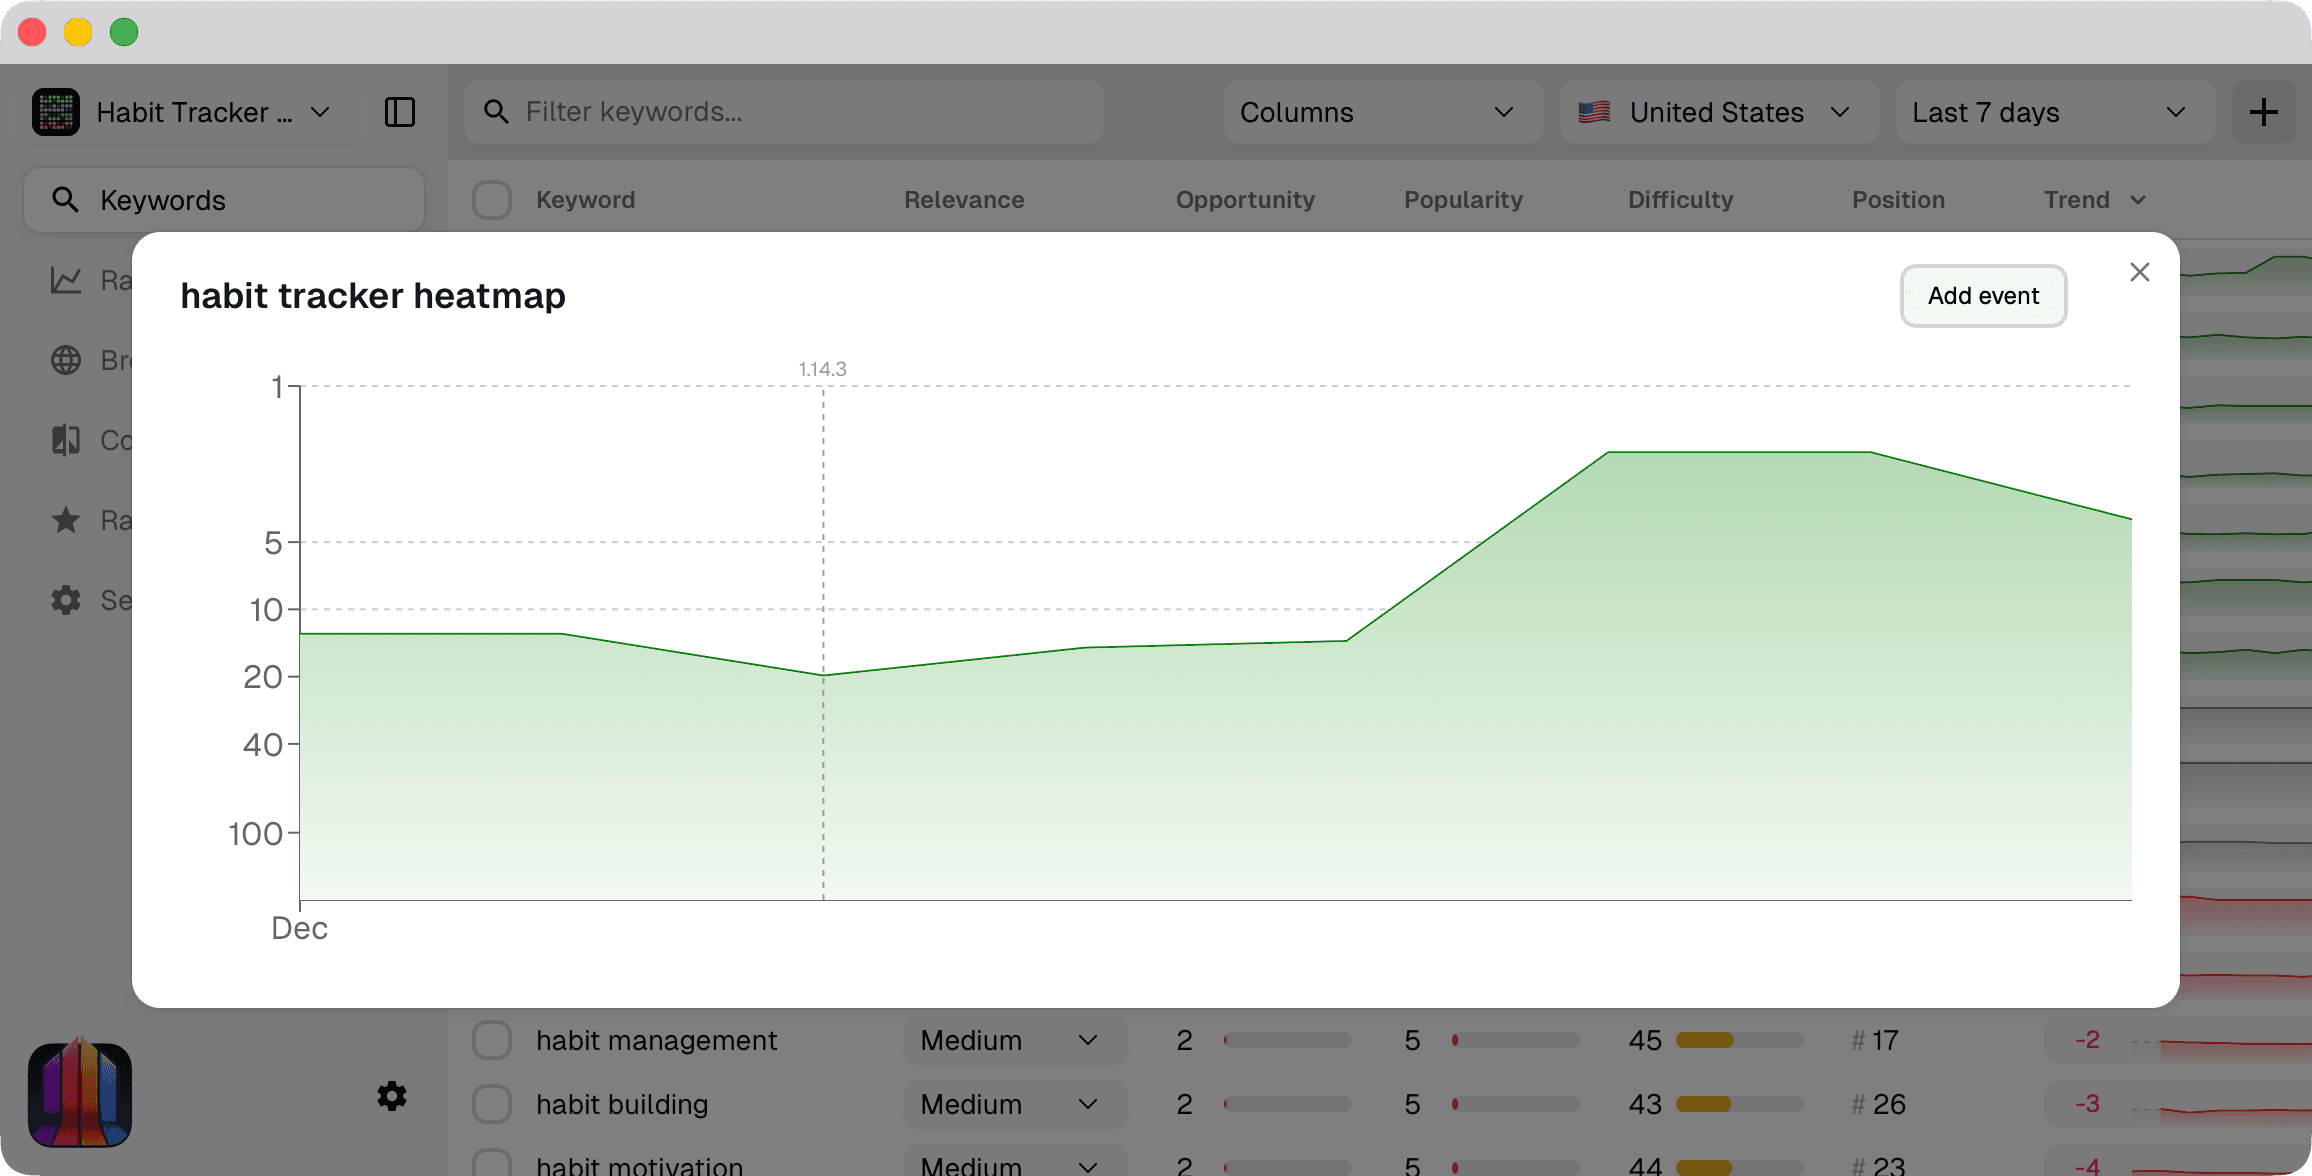Check the habit building row checkbox
This screenshot has width=2312, height=1176.
(491, 1104)
